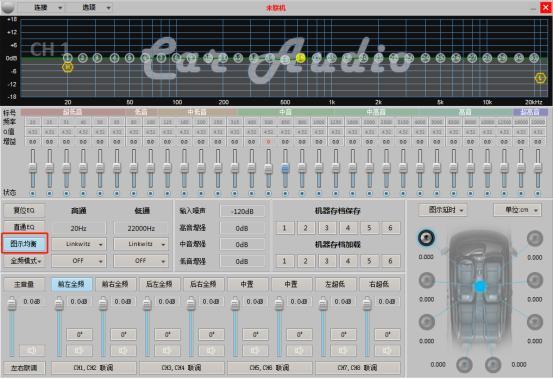This screenshot has width=553, height=379.
Task: Toggle the 状态 radio for the 4000Hz band
Action: pyautogui.click(x=420, y=193)
